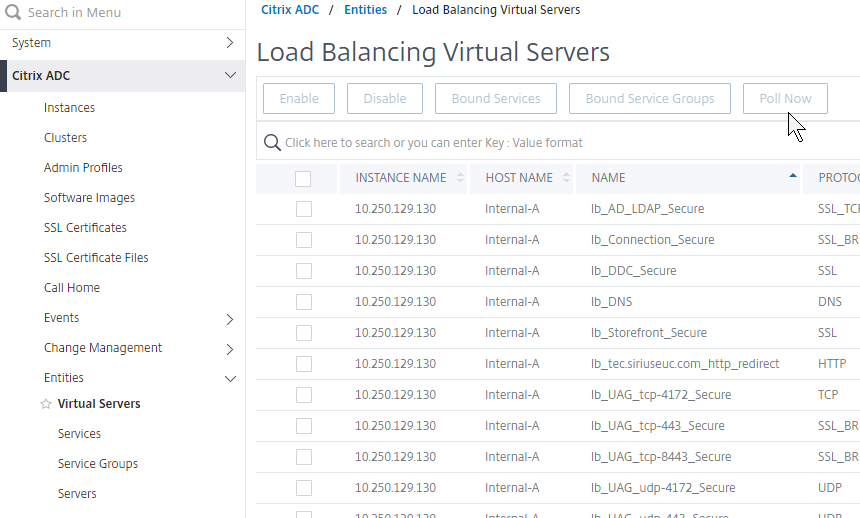
Task: Expand the Events submenu chevron
Action: pos(230,319)
